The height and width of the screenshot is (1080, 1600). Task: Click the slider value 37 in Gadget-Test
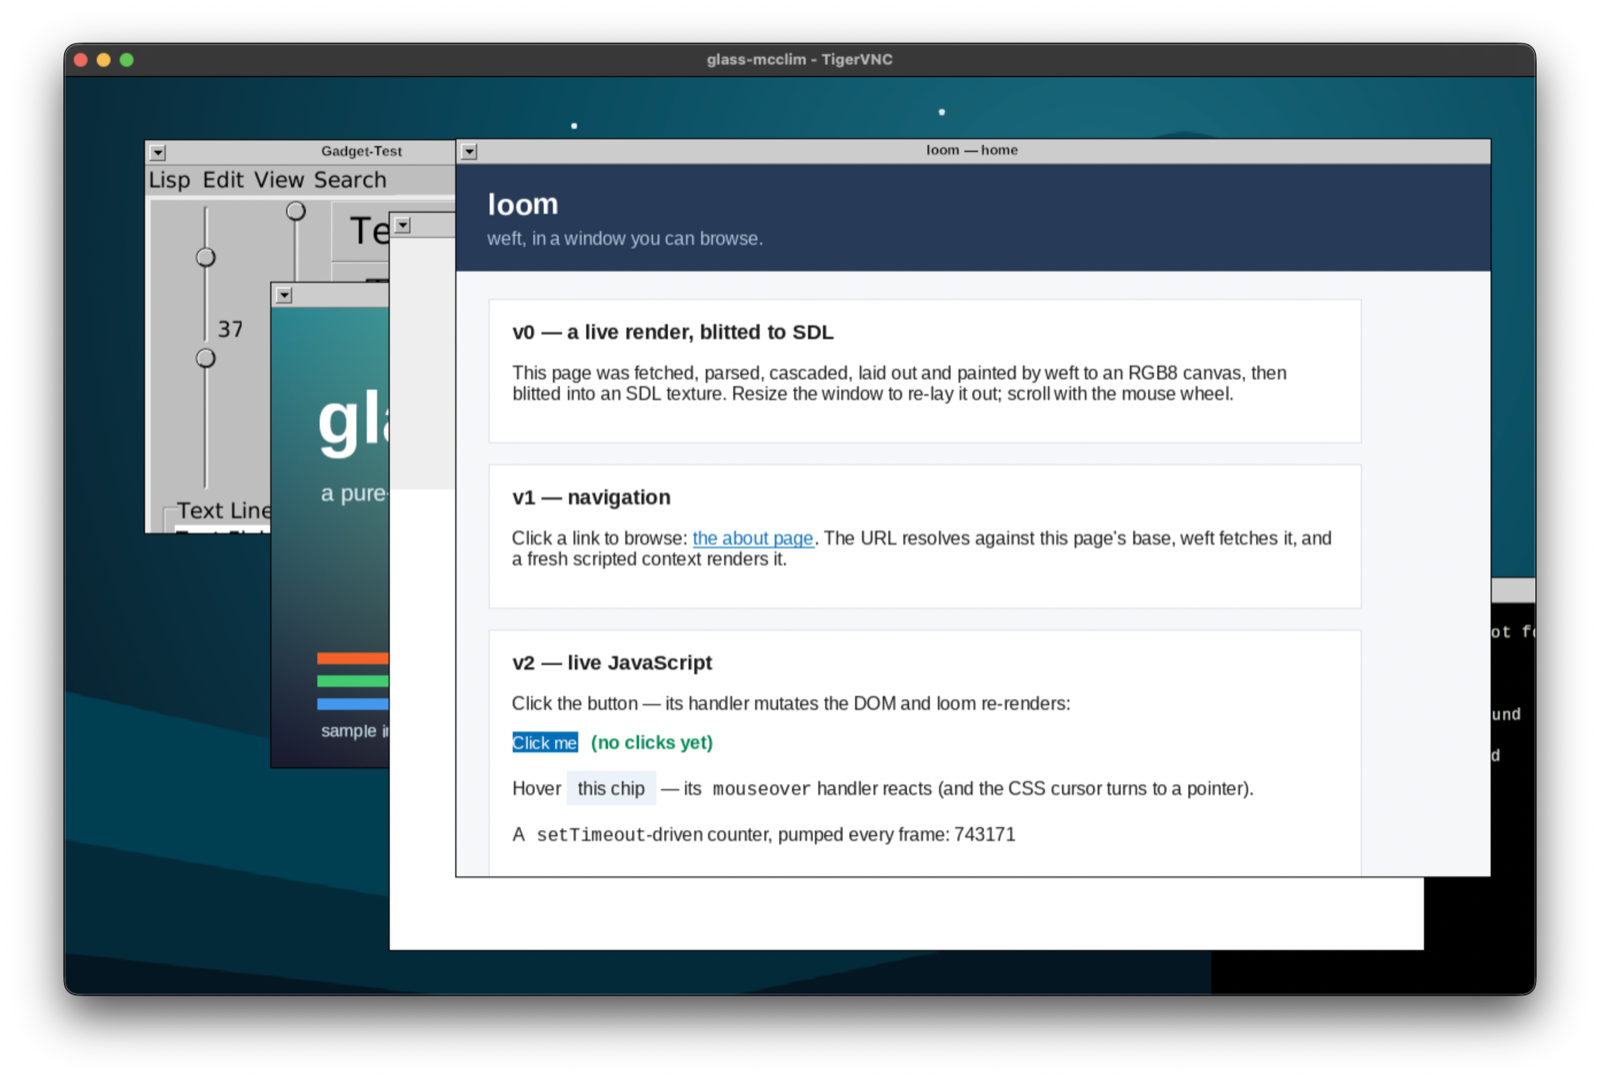(x=231, y=329)
